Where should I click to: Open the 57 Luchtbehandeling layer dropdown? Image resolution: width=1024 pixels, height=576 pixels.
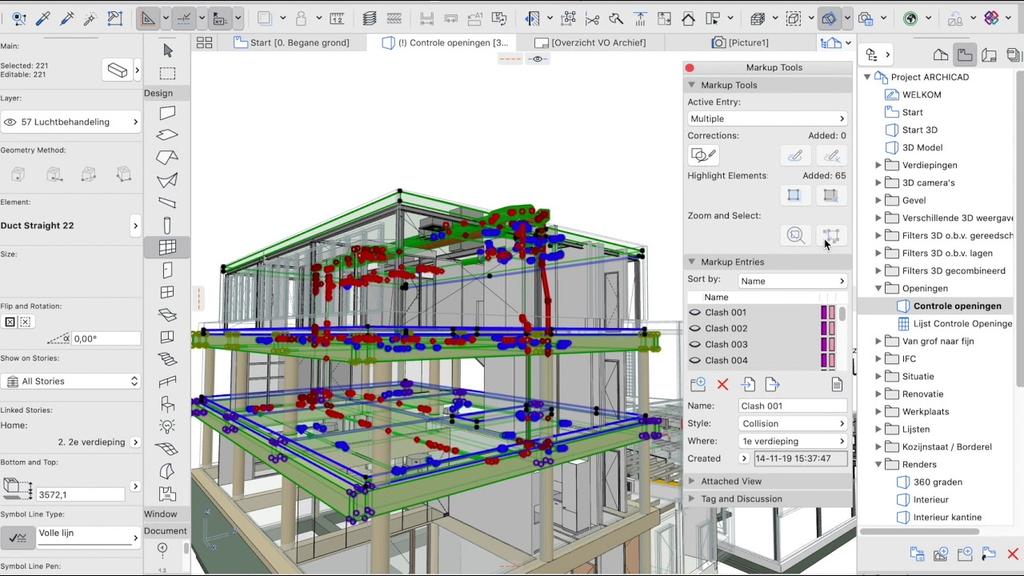(71, 121)
